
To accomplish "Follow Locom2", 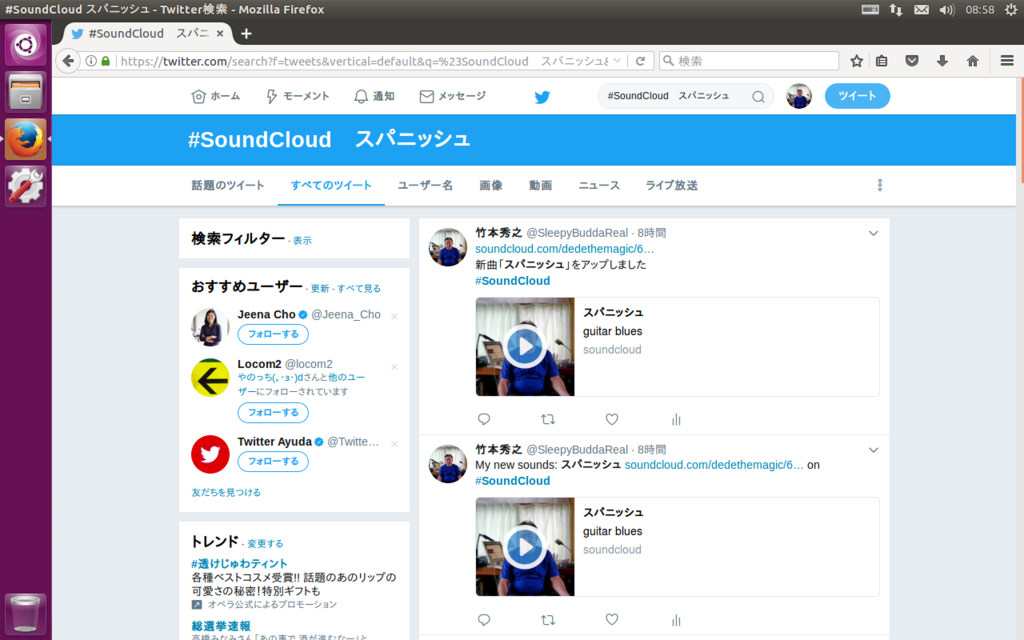I will 273,413.
